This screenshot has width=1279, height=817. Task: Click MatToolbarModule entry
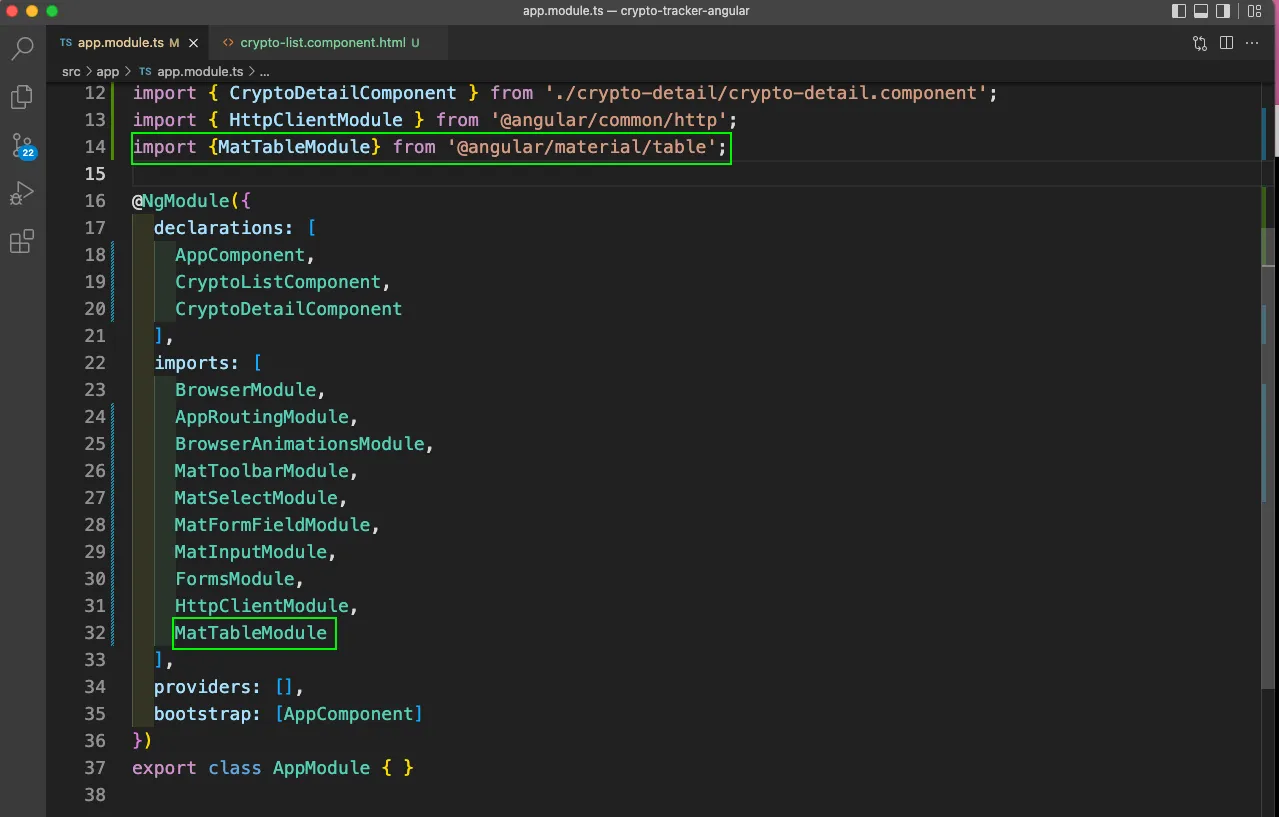(262, 471)
